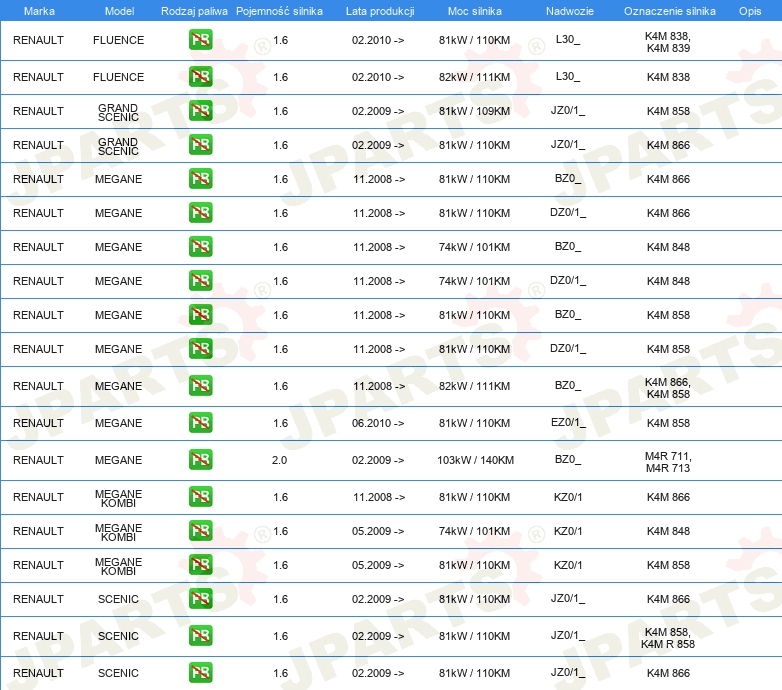This screenshot has height=690, width=782.
Task: Click petrol fuel icon in Fluence 82kW row
Action: (200, 77)
